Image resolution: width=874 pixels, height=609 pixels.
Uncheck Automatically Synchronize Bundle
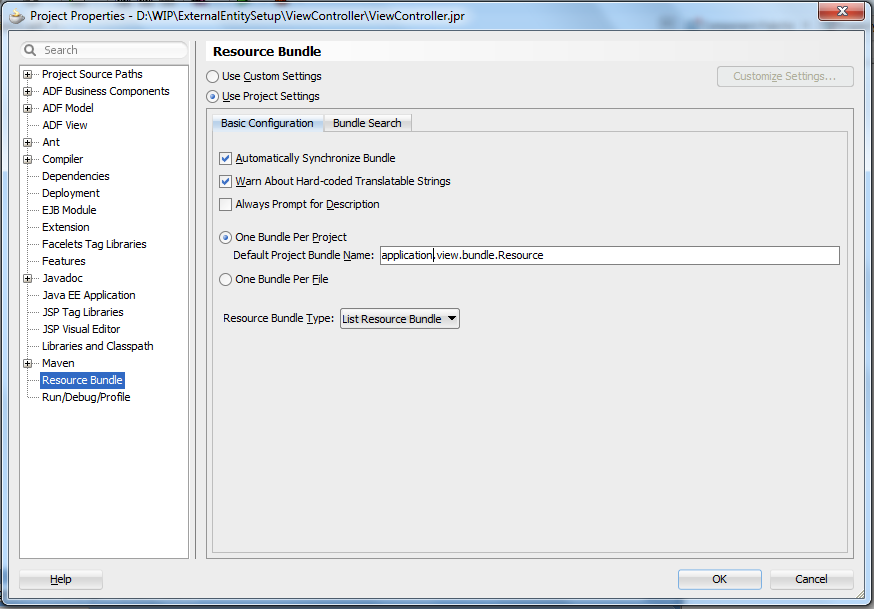[225, 158]
